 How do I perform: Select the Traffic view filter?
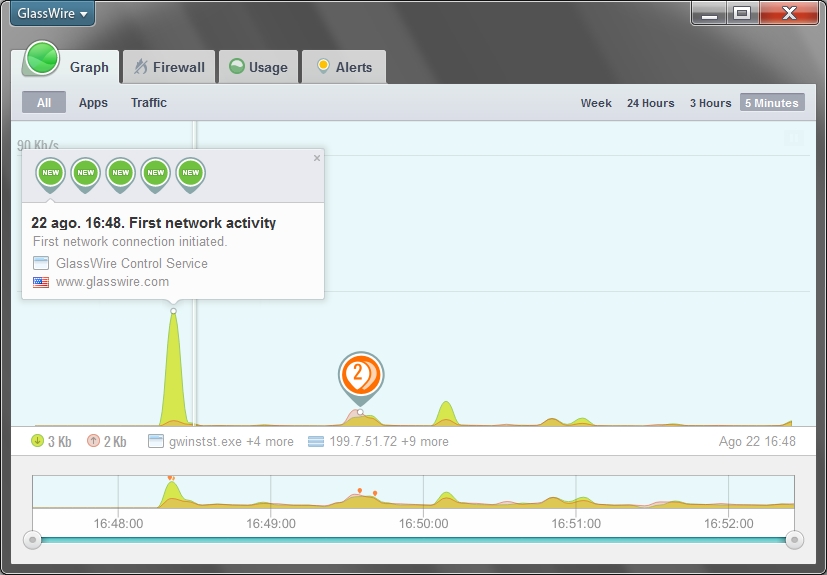pos(149,102)
